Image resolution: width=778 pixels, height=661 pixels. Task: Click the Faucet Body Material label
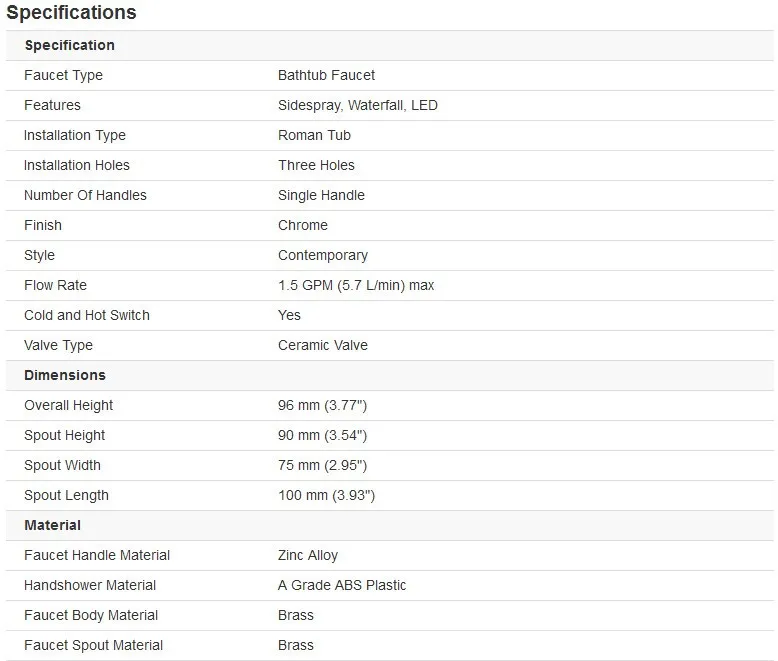[x=91, y=615]
